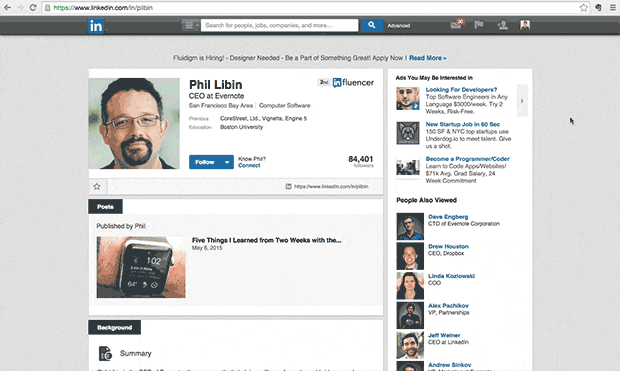The image size is (620, 371).
Task: Open the Chrome hamburger menu
Action: click(612, 8)
